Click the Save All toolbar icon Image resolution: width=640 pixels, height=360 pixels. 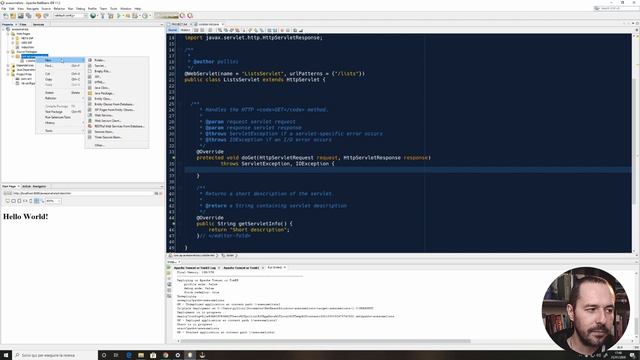tap(29, 16)
